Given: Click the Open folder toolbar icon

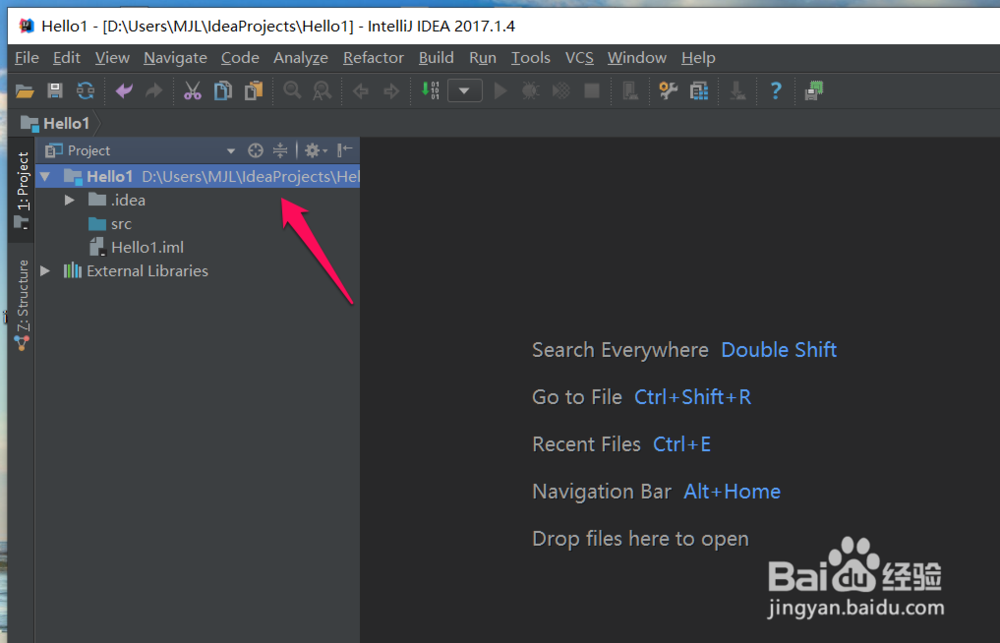Looking at the screenshot, I should pyautogui.click(x=24, y=91).
